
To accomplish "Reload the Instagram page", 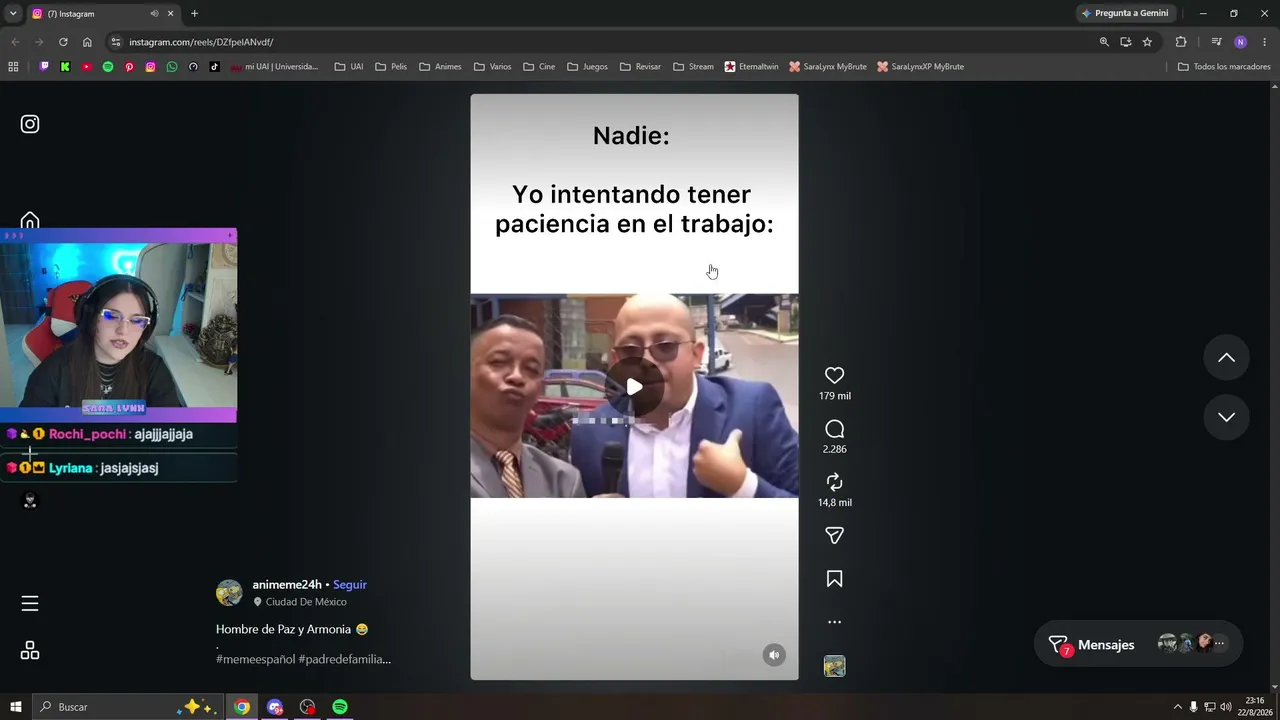I will point(63,42).
